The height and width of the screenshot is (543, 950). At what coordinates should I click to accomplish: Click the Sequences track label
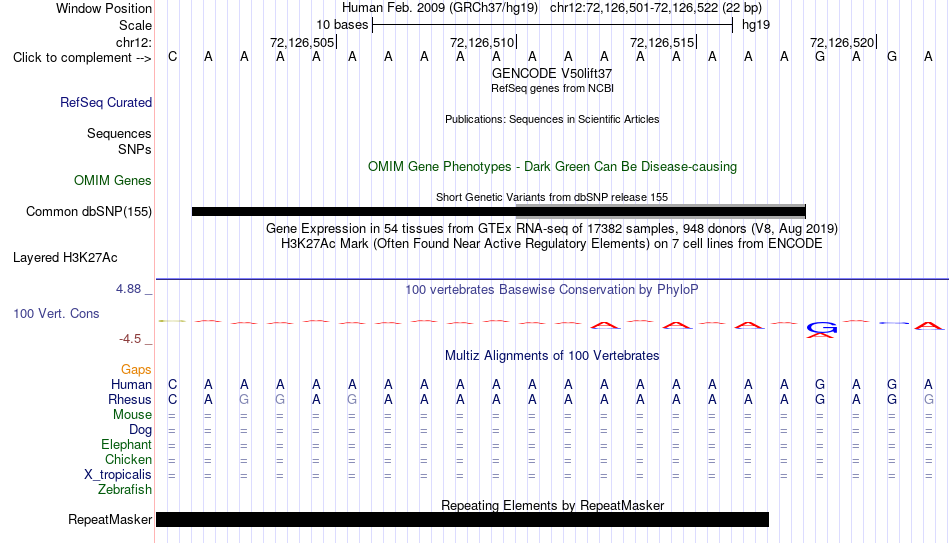119,133
